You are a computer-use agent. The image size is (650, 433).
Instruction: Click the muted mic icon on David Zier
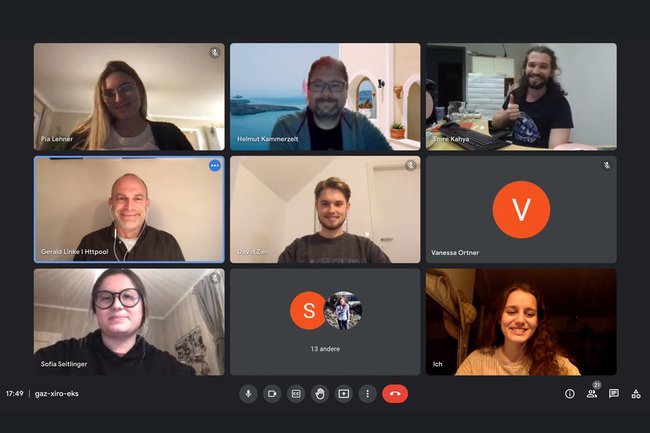click(x=411, y=166)
